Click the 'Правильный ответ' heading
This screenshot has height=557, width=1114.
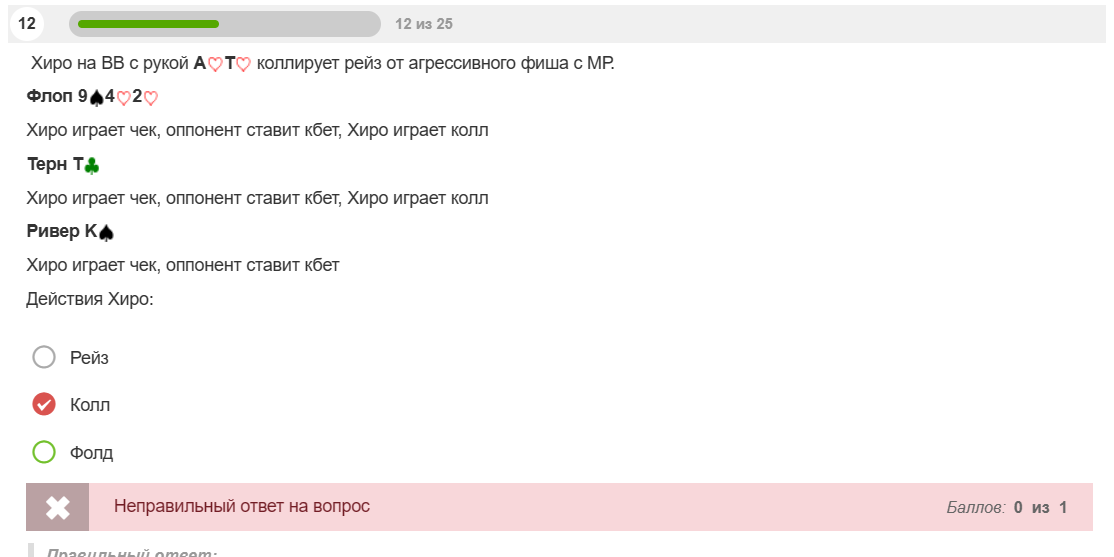point(131,553)
